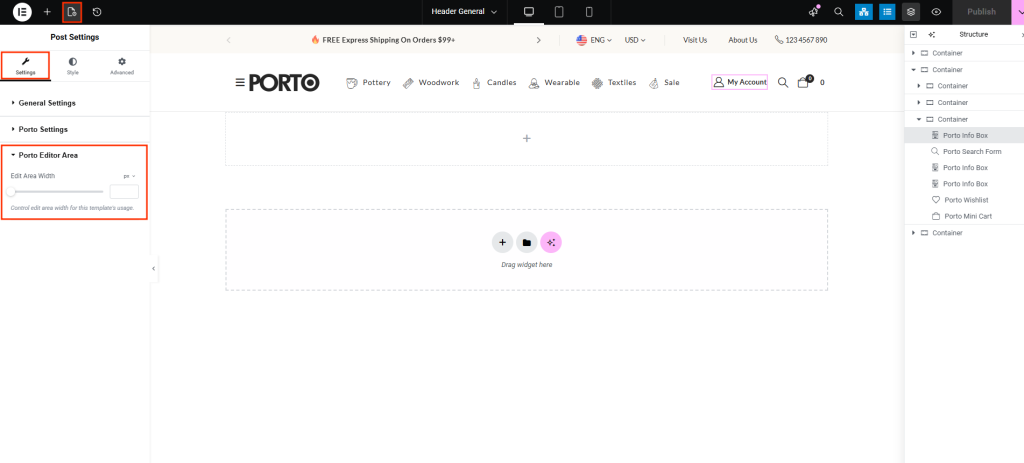This screenshot has height=463, width=1024.
Task: Open the Header General document dropdown
Action: (464, 12)
